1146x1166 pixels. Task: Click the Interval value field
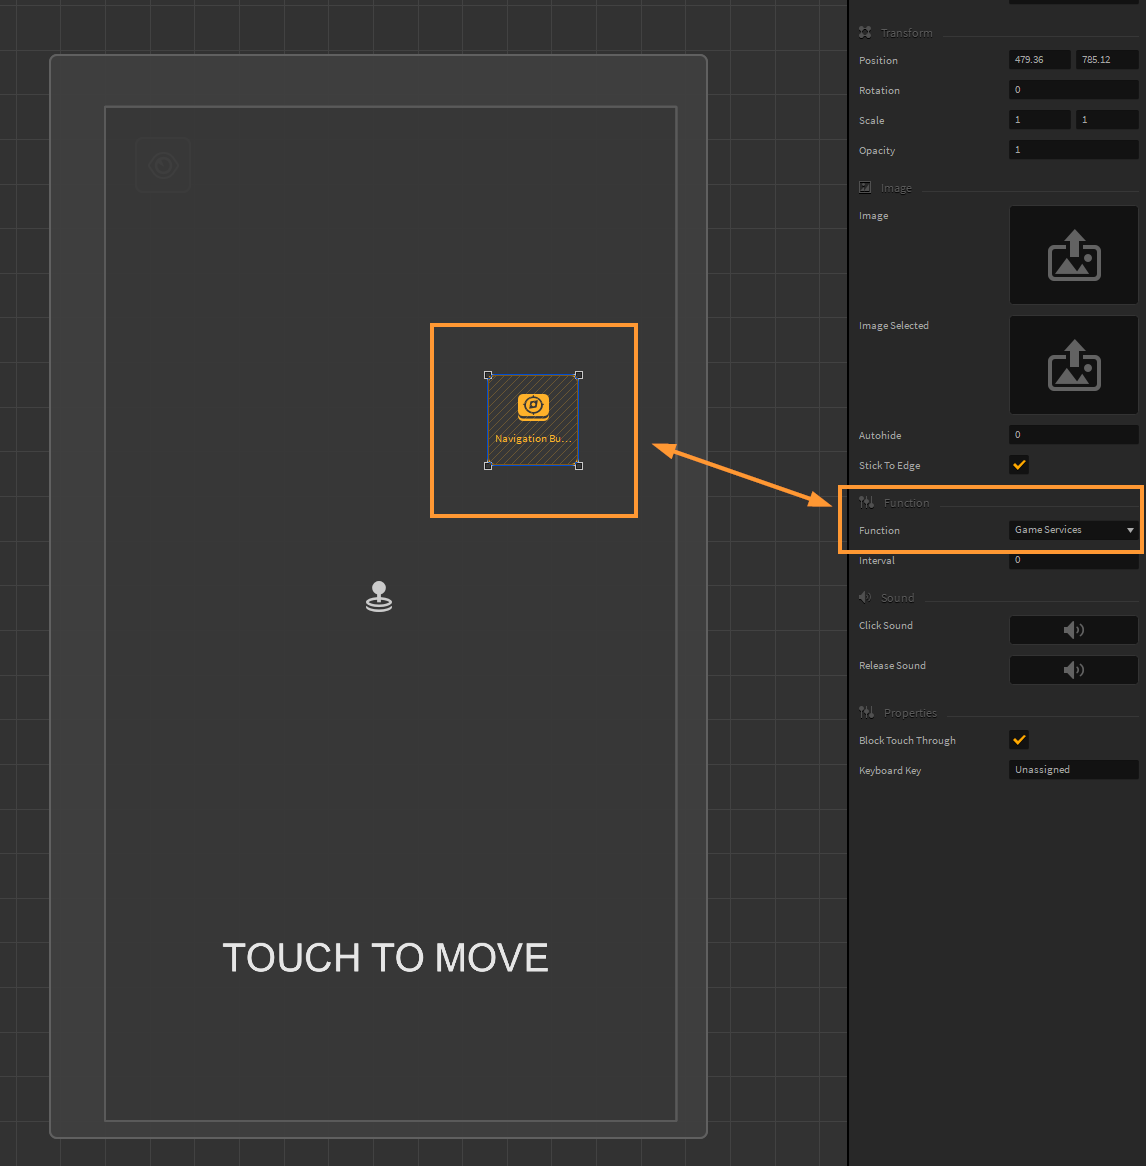click(x=1073, y=561)
